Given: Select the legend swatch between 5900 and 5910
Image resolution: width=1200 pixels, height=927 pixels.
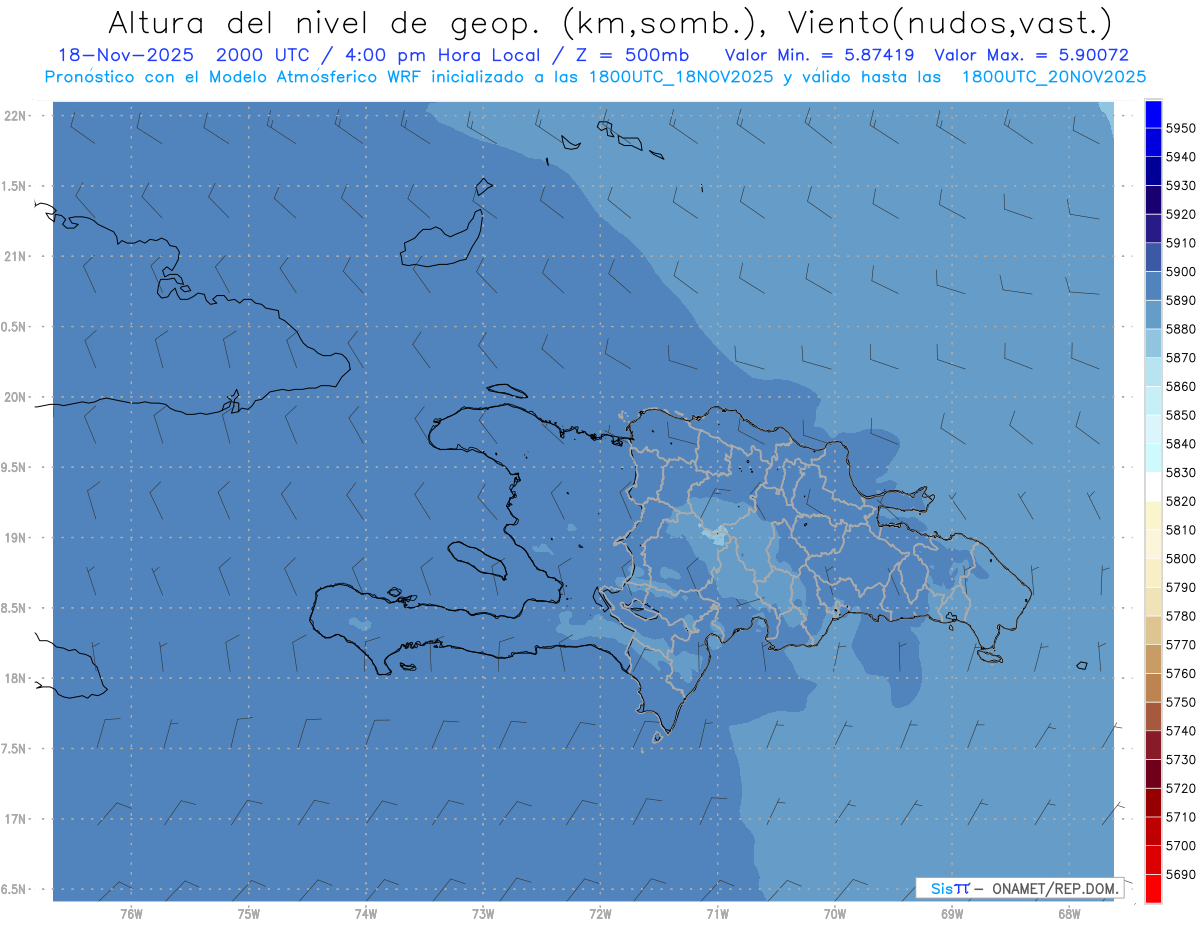Looking at the screenshot, I should coord(1153,257).
